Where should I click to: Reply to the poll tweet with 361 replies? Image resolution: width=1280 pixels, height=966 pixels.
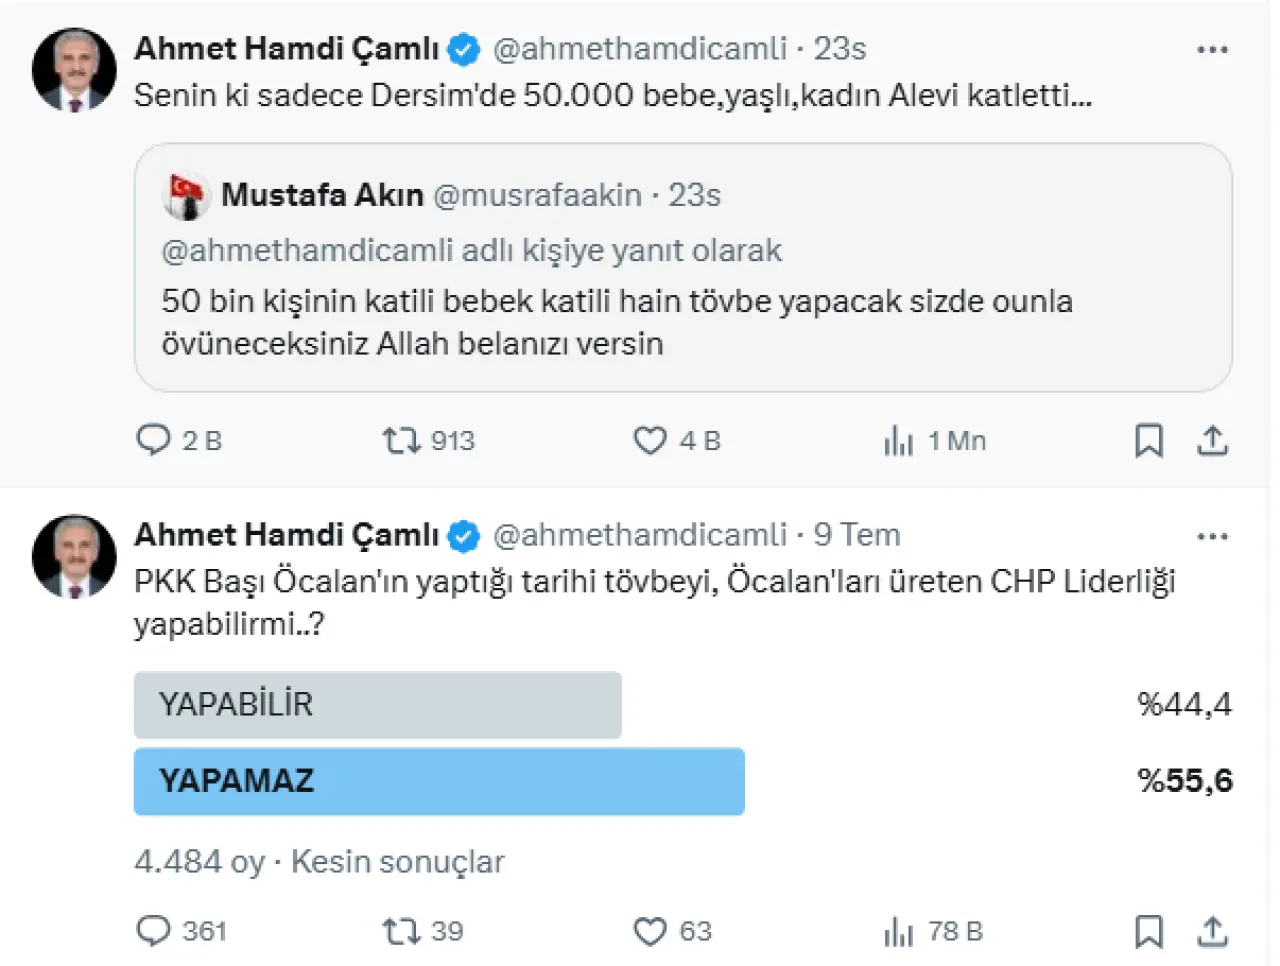tap(153, 931)
